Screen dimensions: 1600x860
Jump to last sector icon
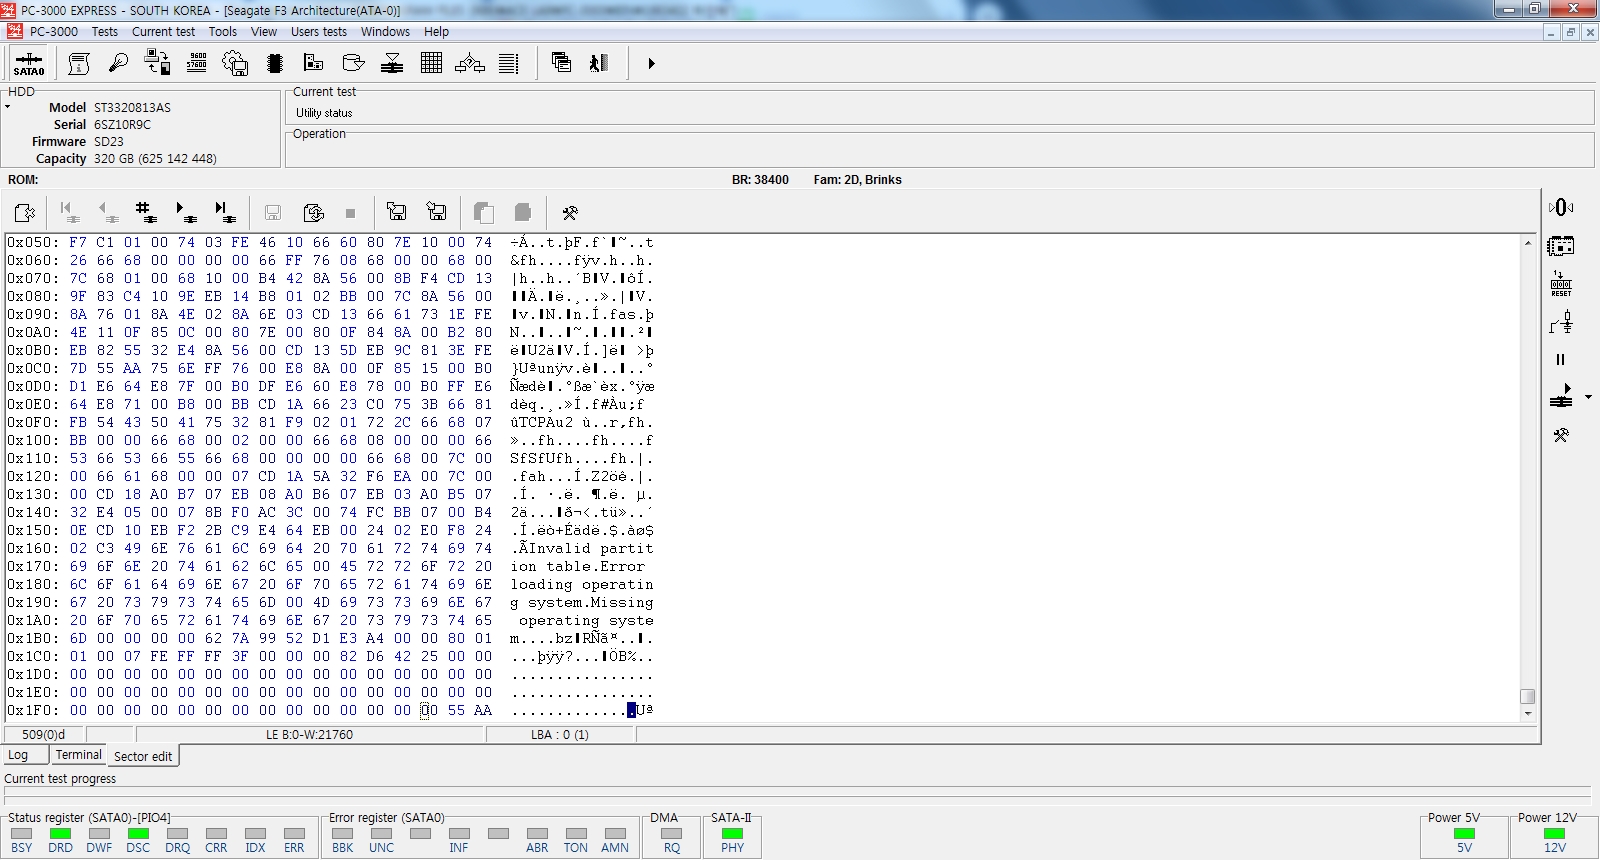point(226,212)
